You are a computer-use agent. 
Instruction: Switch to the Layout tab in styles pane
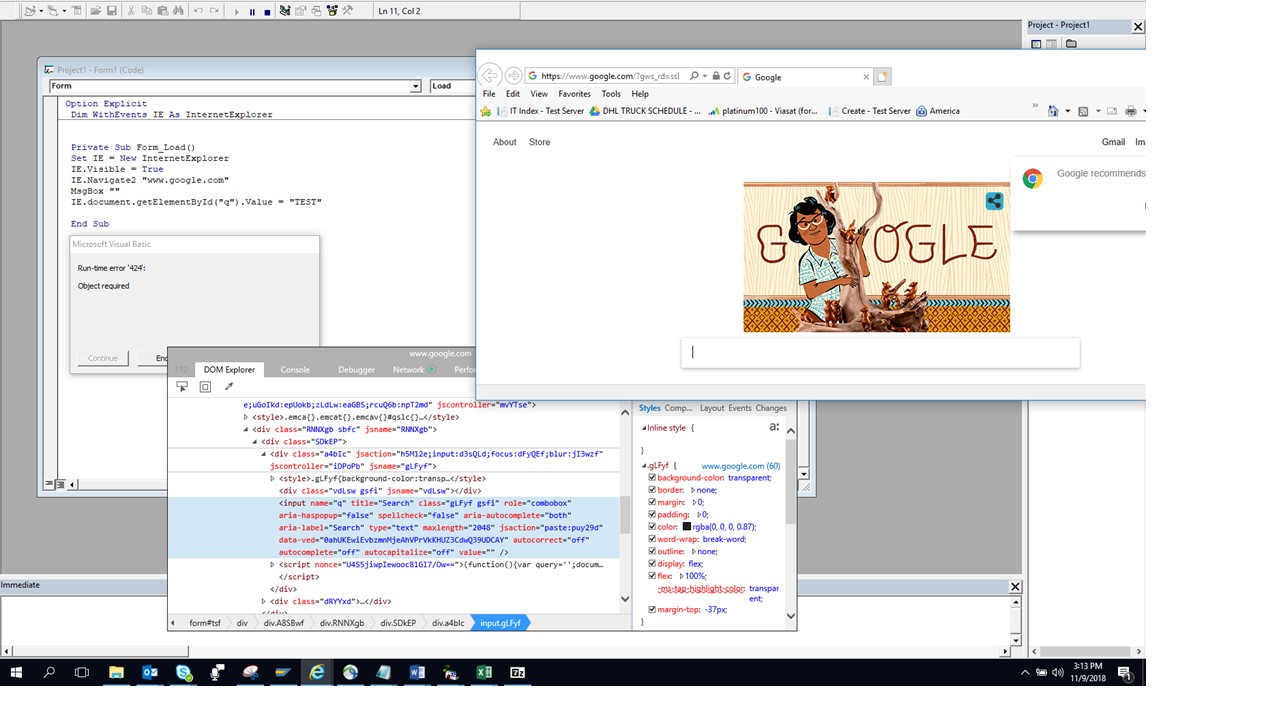pos(712,408)
